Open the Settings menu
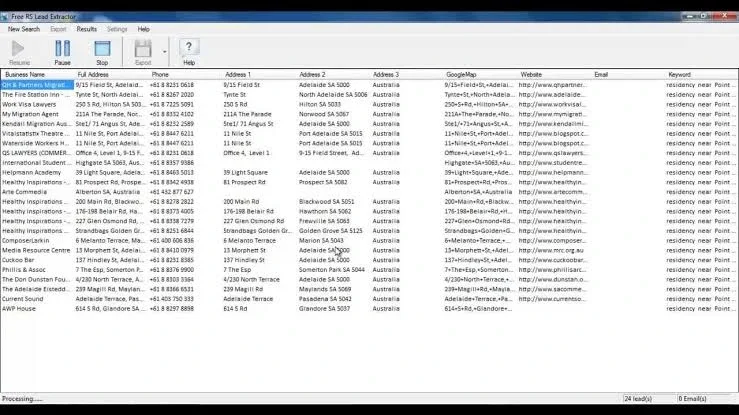739x415 pixels. point(117,29)
